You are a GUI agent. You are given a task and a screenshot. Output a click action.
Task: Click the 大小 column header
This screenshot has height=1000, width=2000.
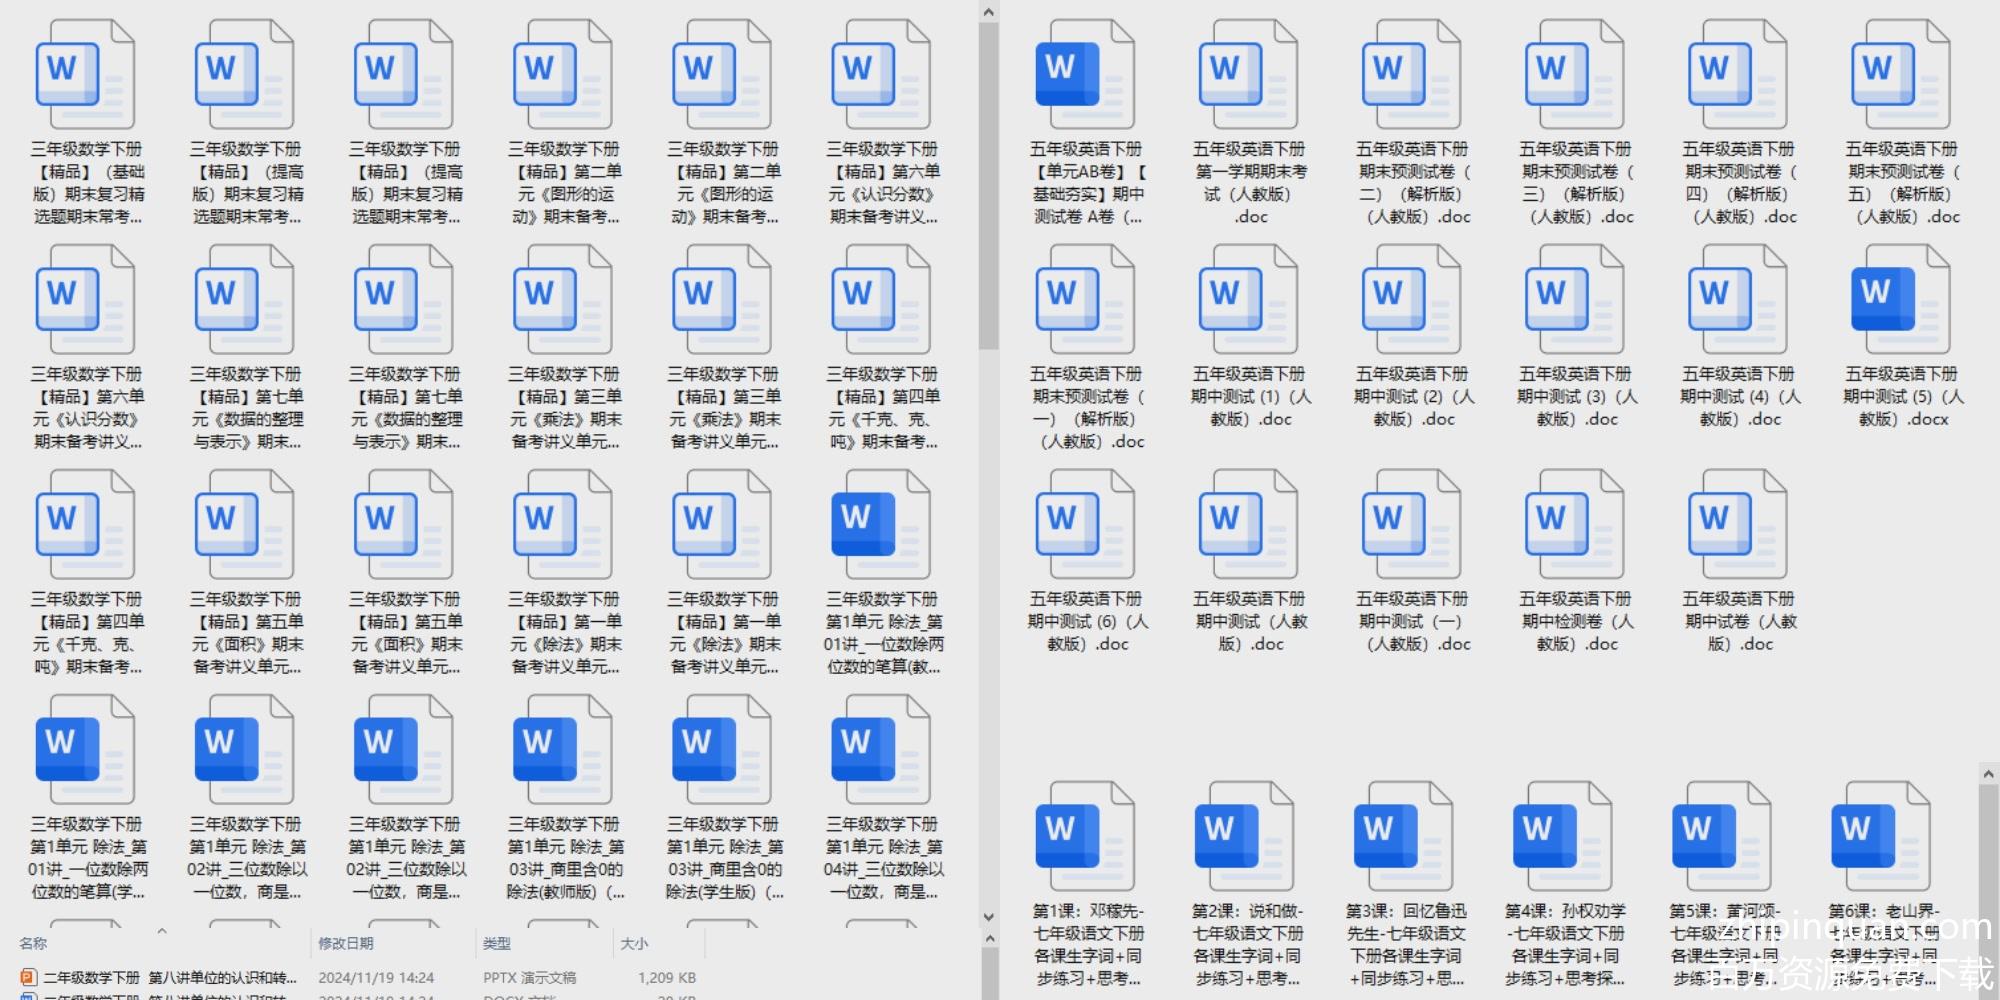click(634, 943)
